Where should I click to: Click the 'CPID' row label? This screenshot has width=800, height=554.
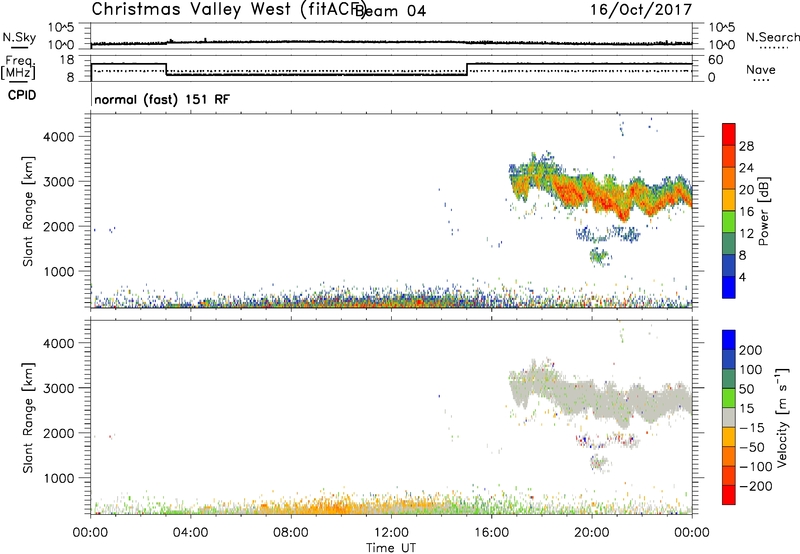(22, 95)
